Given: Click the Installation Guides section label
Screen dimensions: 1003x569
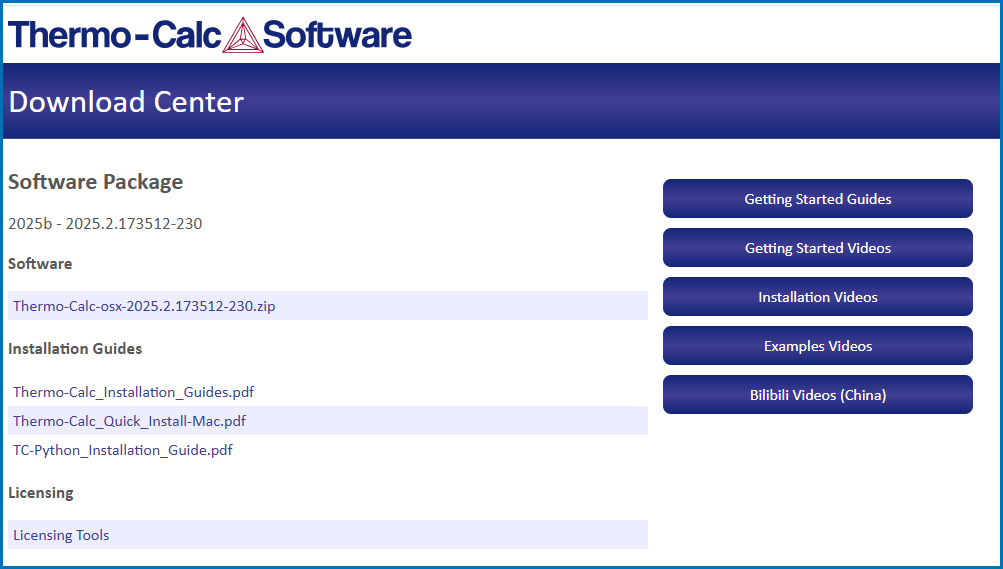Looking at the screenshot, I should pos(75,348).
